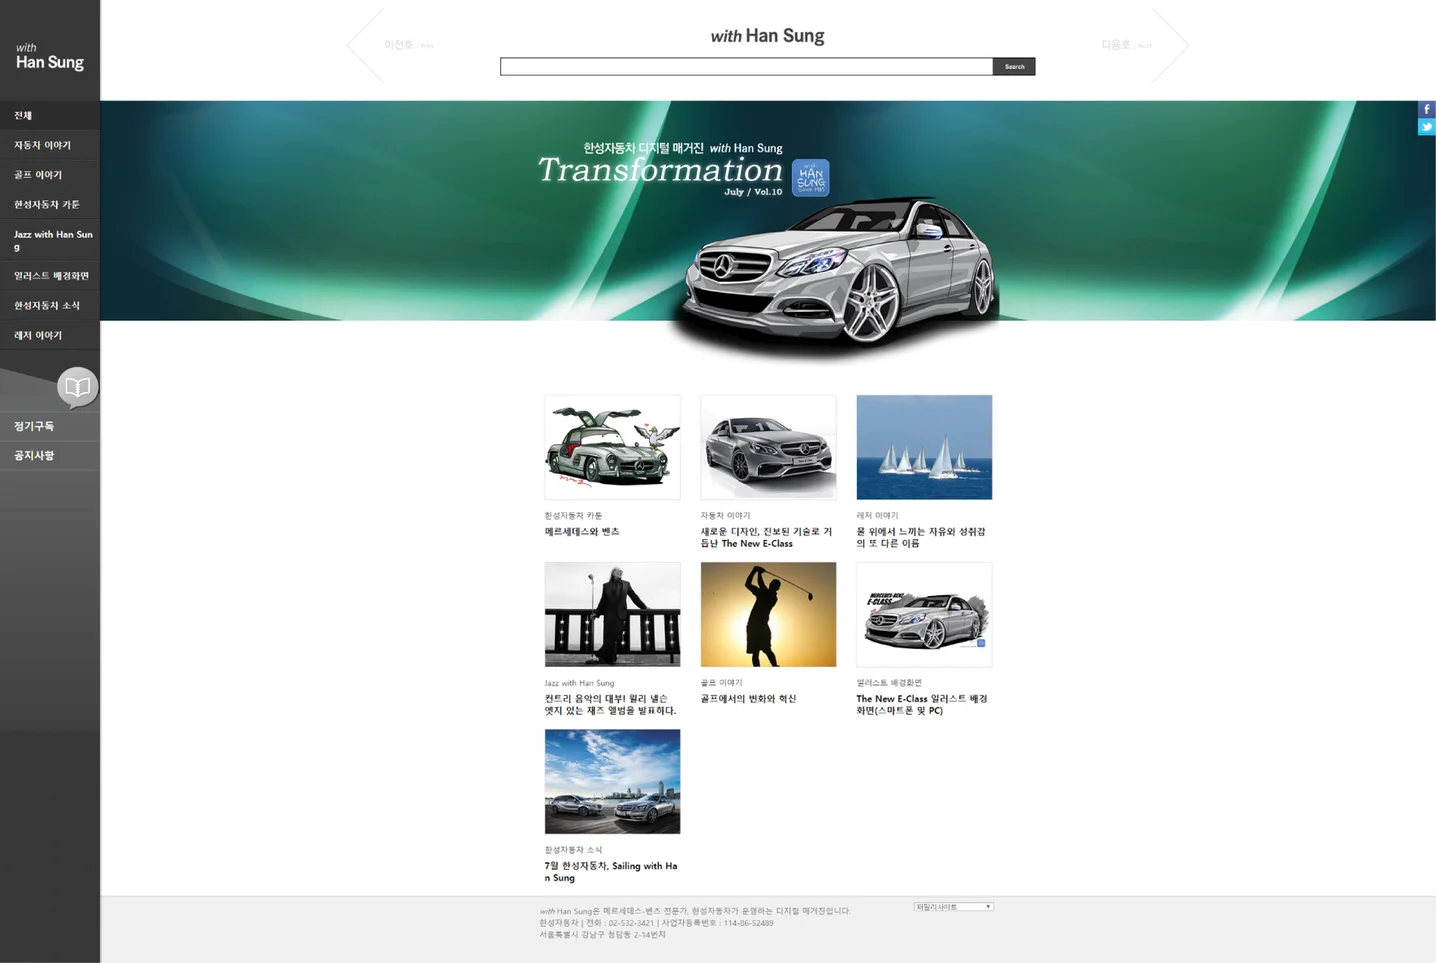Click category label 골프 이야기 under golfer image
This screenshot has width=1436, height=963.
tap(721, 683)
